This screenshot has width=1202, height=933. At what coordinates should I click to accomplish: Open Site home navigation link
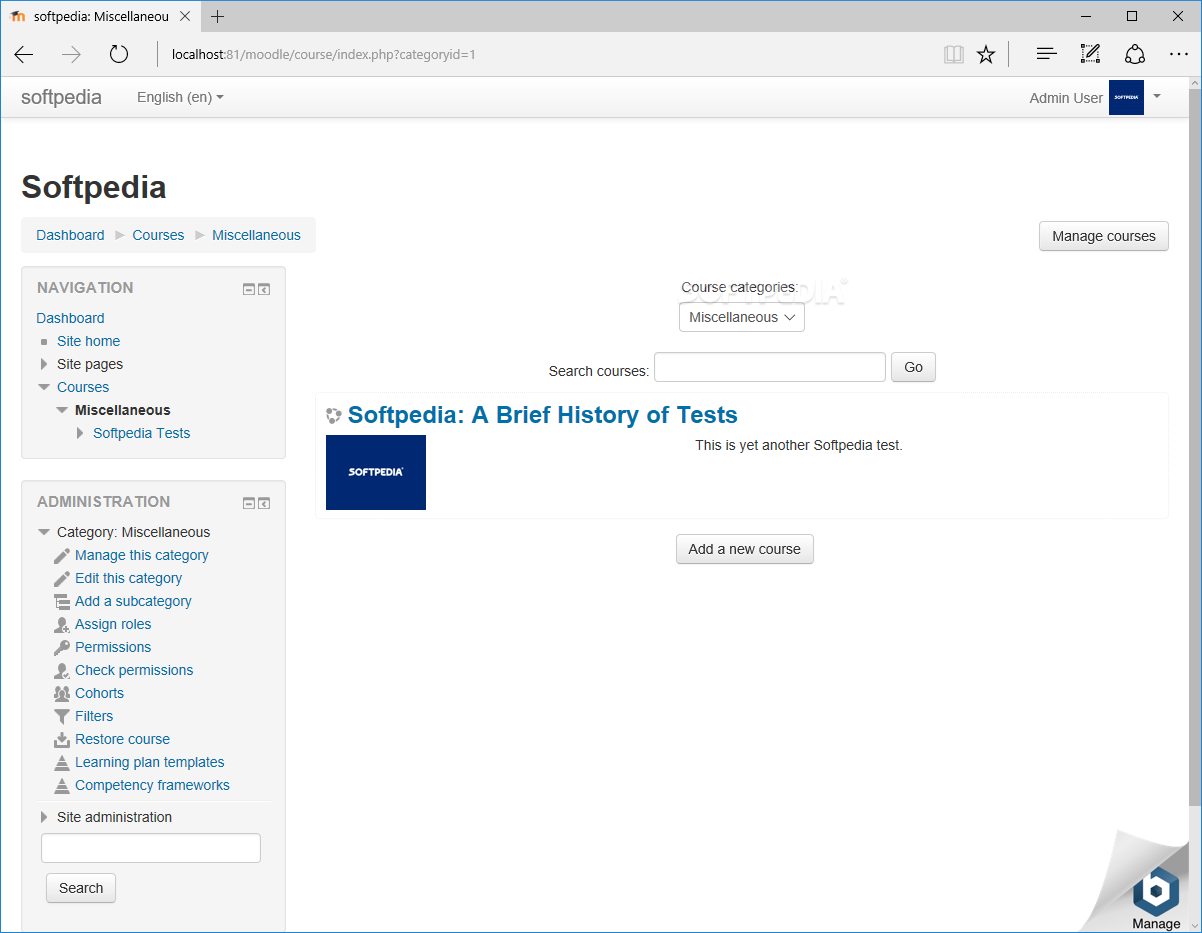tap(88, 341)
